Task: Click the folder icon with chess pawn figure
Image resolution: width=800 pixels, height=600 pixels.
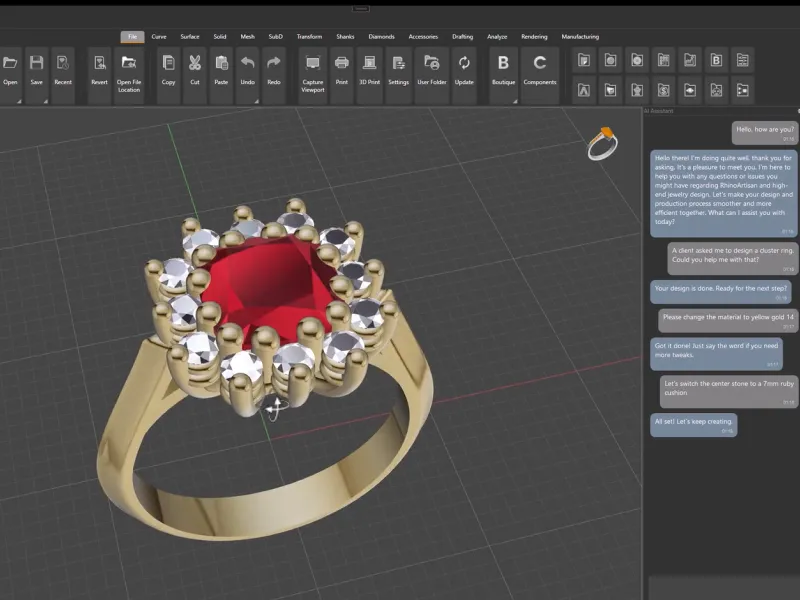Action: point(637,90)
